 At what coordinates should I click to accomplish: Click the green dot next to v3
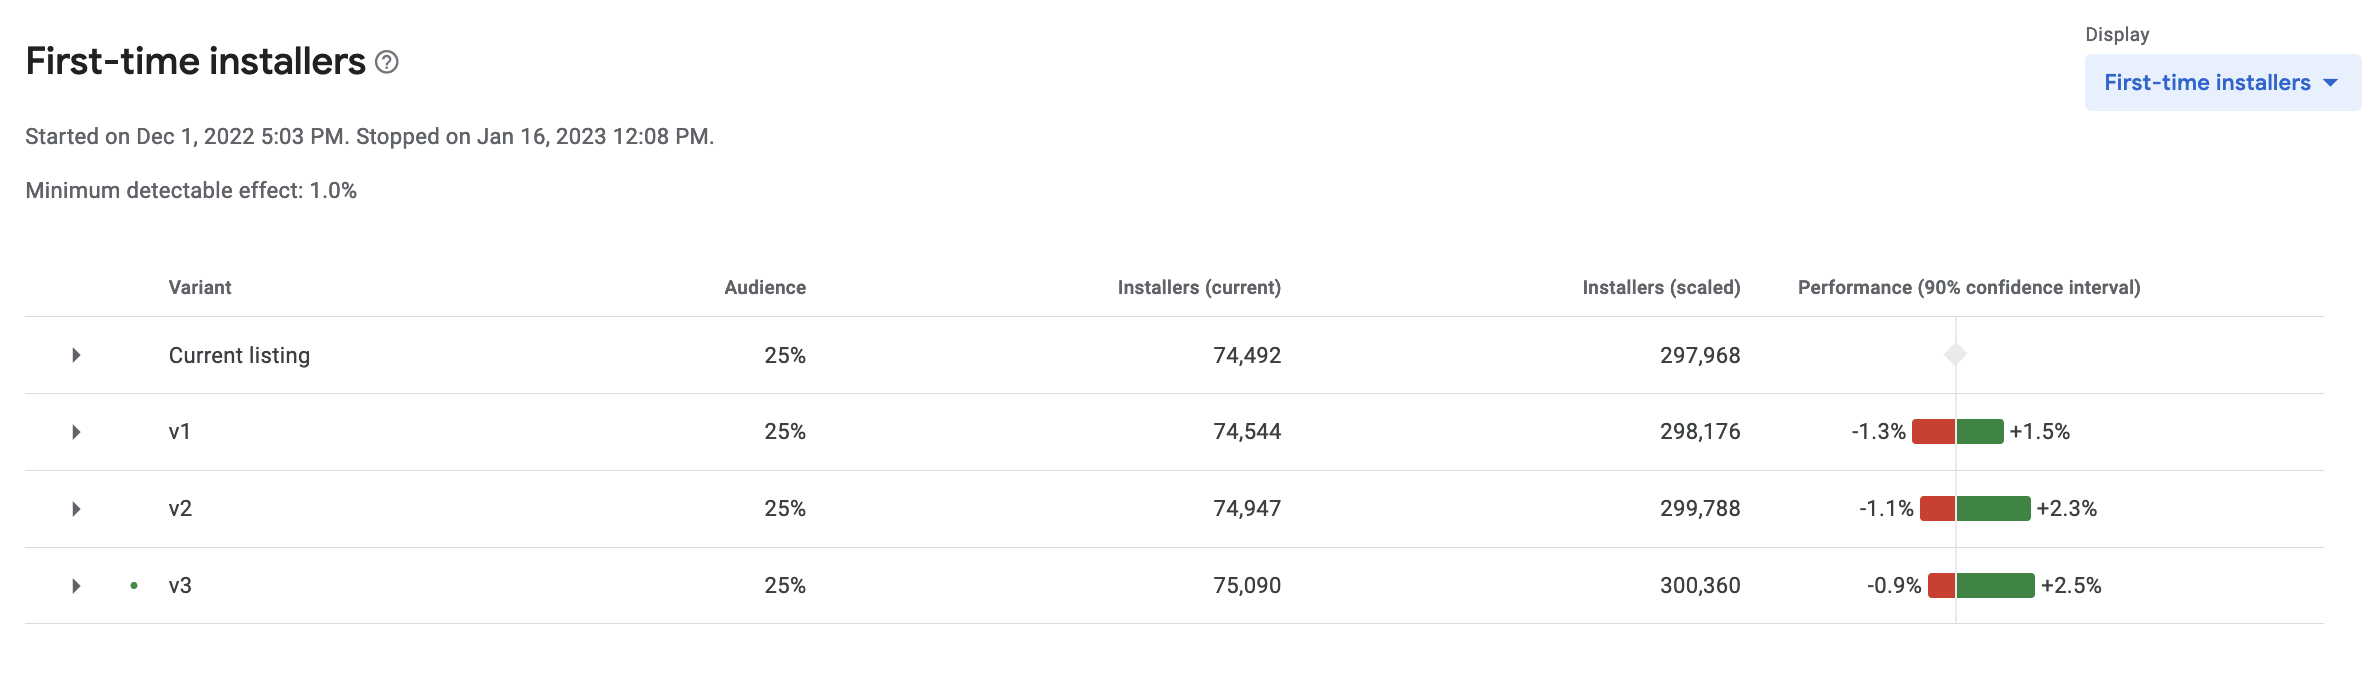coord(134,586)
